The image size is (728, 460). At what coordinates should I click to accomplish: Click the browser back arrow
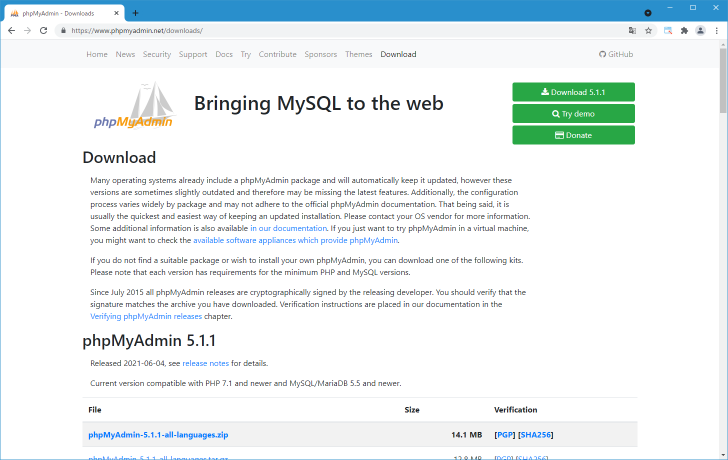click(12, 31)
